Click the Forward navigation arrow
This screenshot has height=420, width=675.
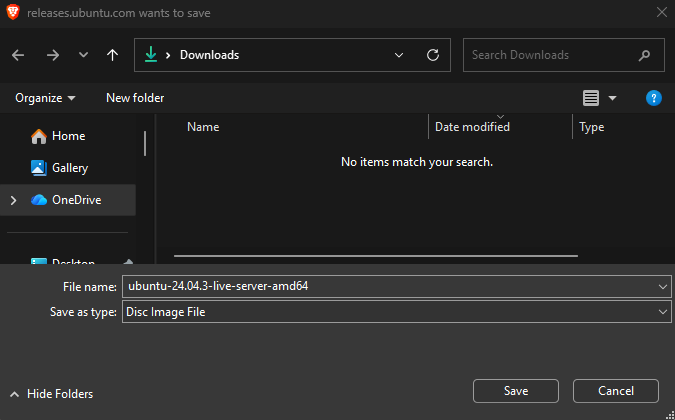(52, 55)
